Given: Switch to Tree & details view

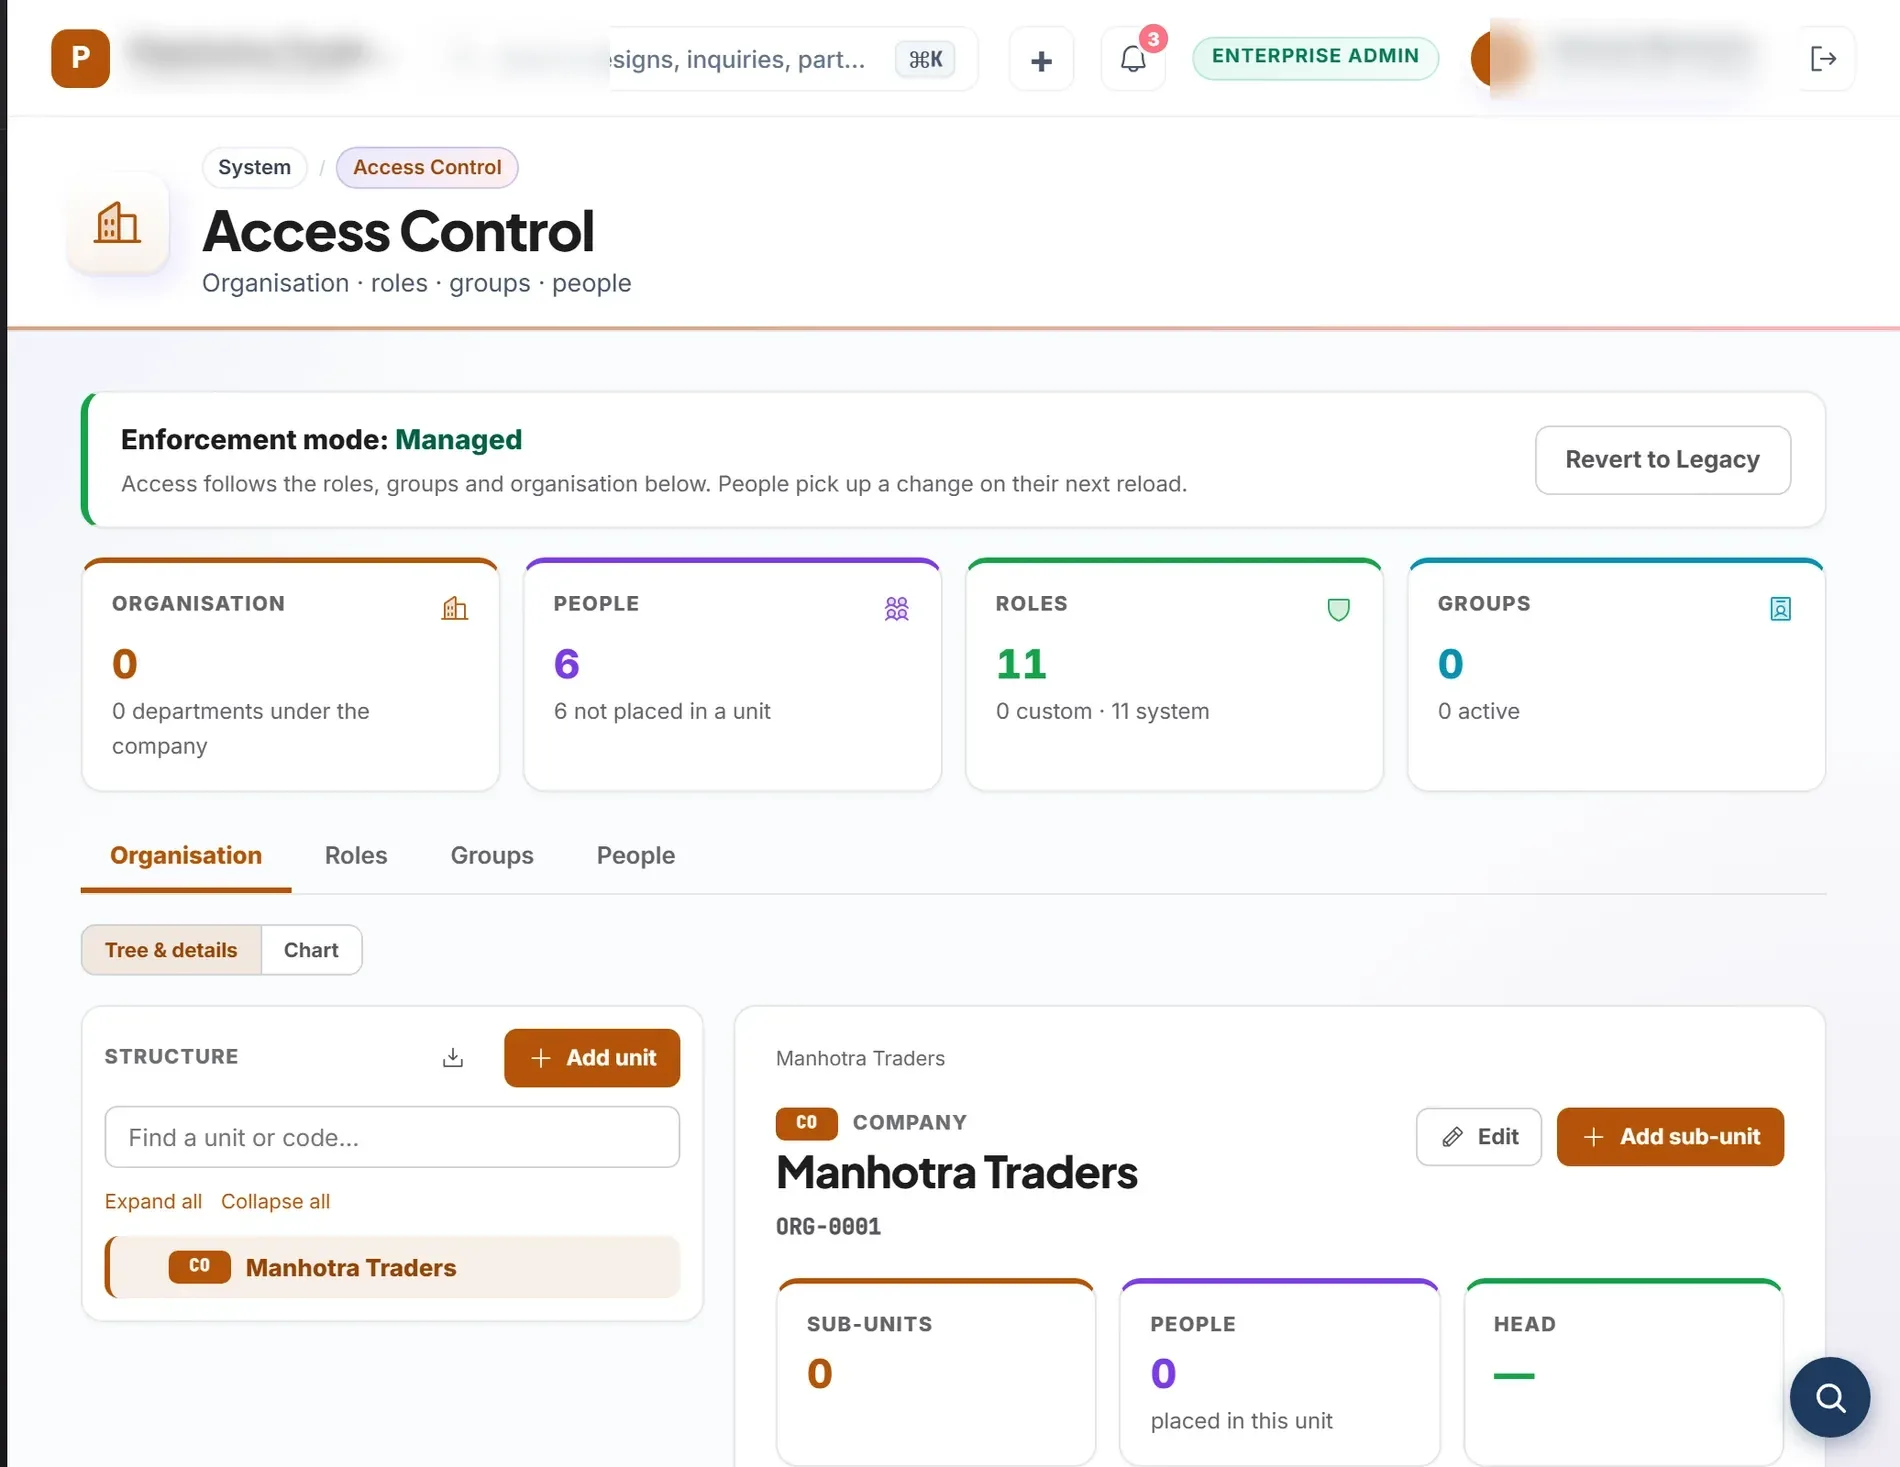Looking at the screenshot, I should click(171, 950).
